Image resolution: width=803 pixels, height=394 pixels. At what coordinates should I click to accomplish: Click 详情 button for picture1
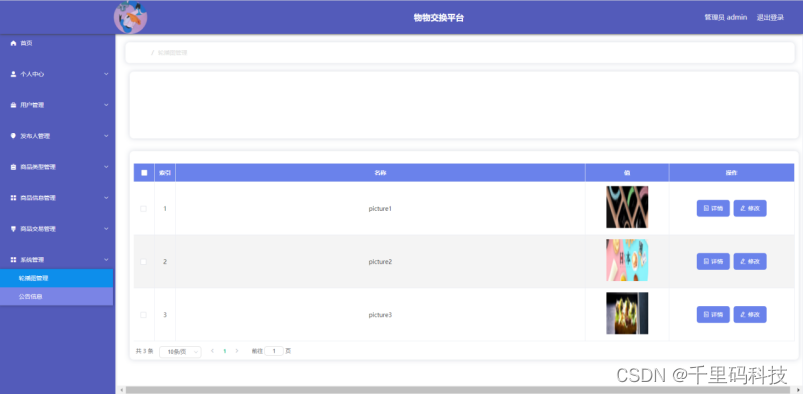tap(713, 209)
